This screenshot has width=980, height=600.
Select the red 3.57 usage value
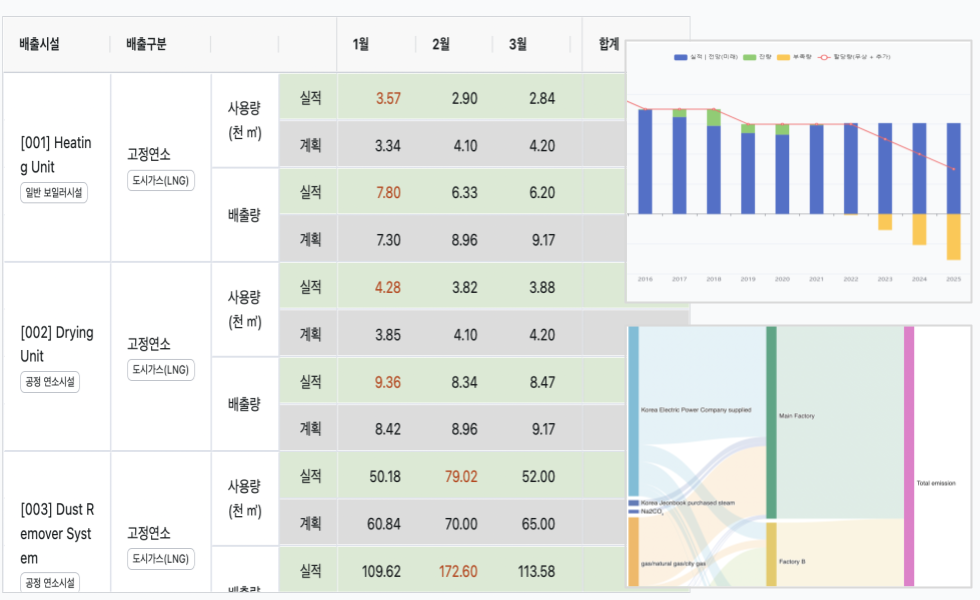(x=388, y=98)
